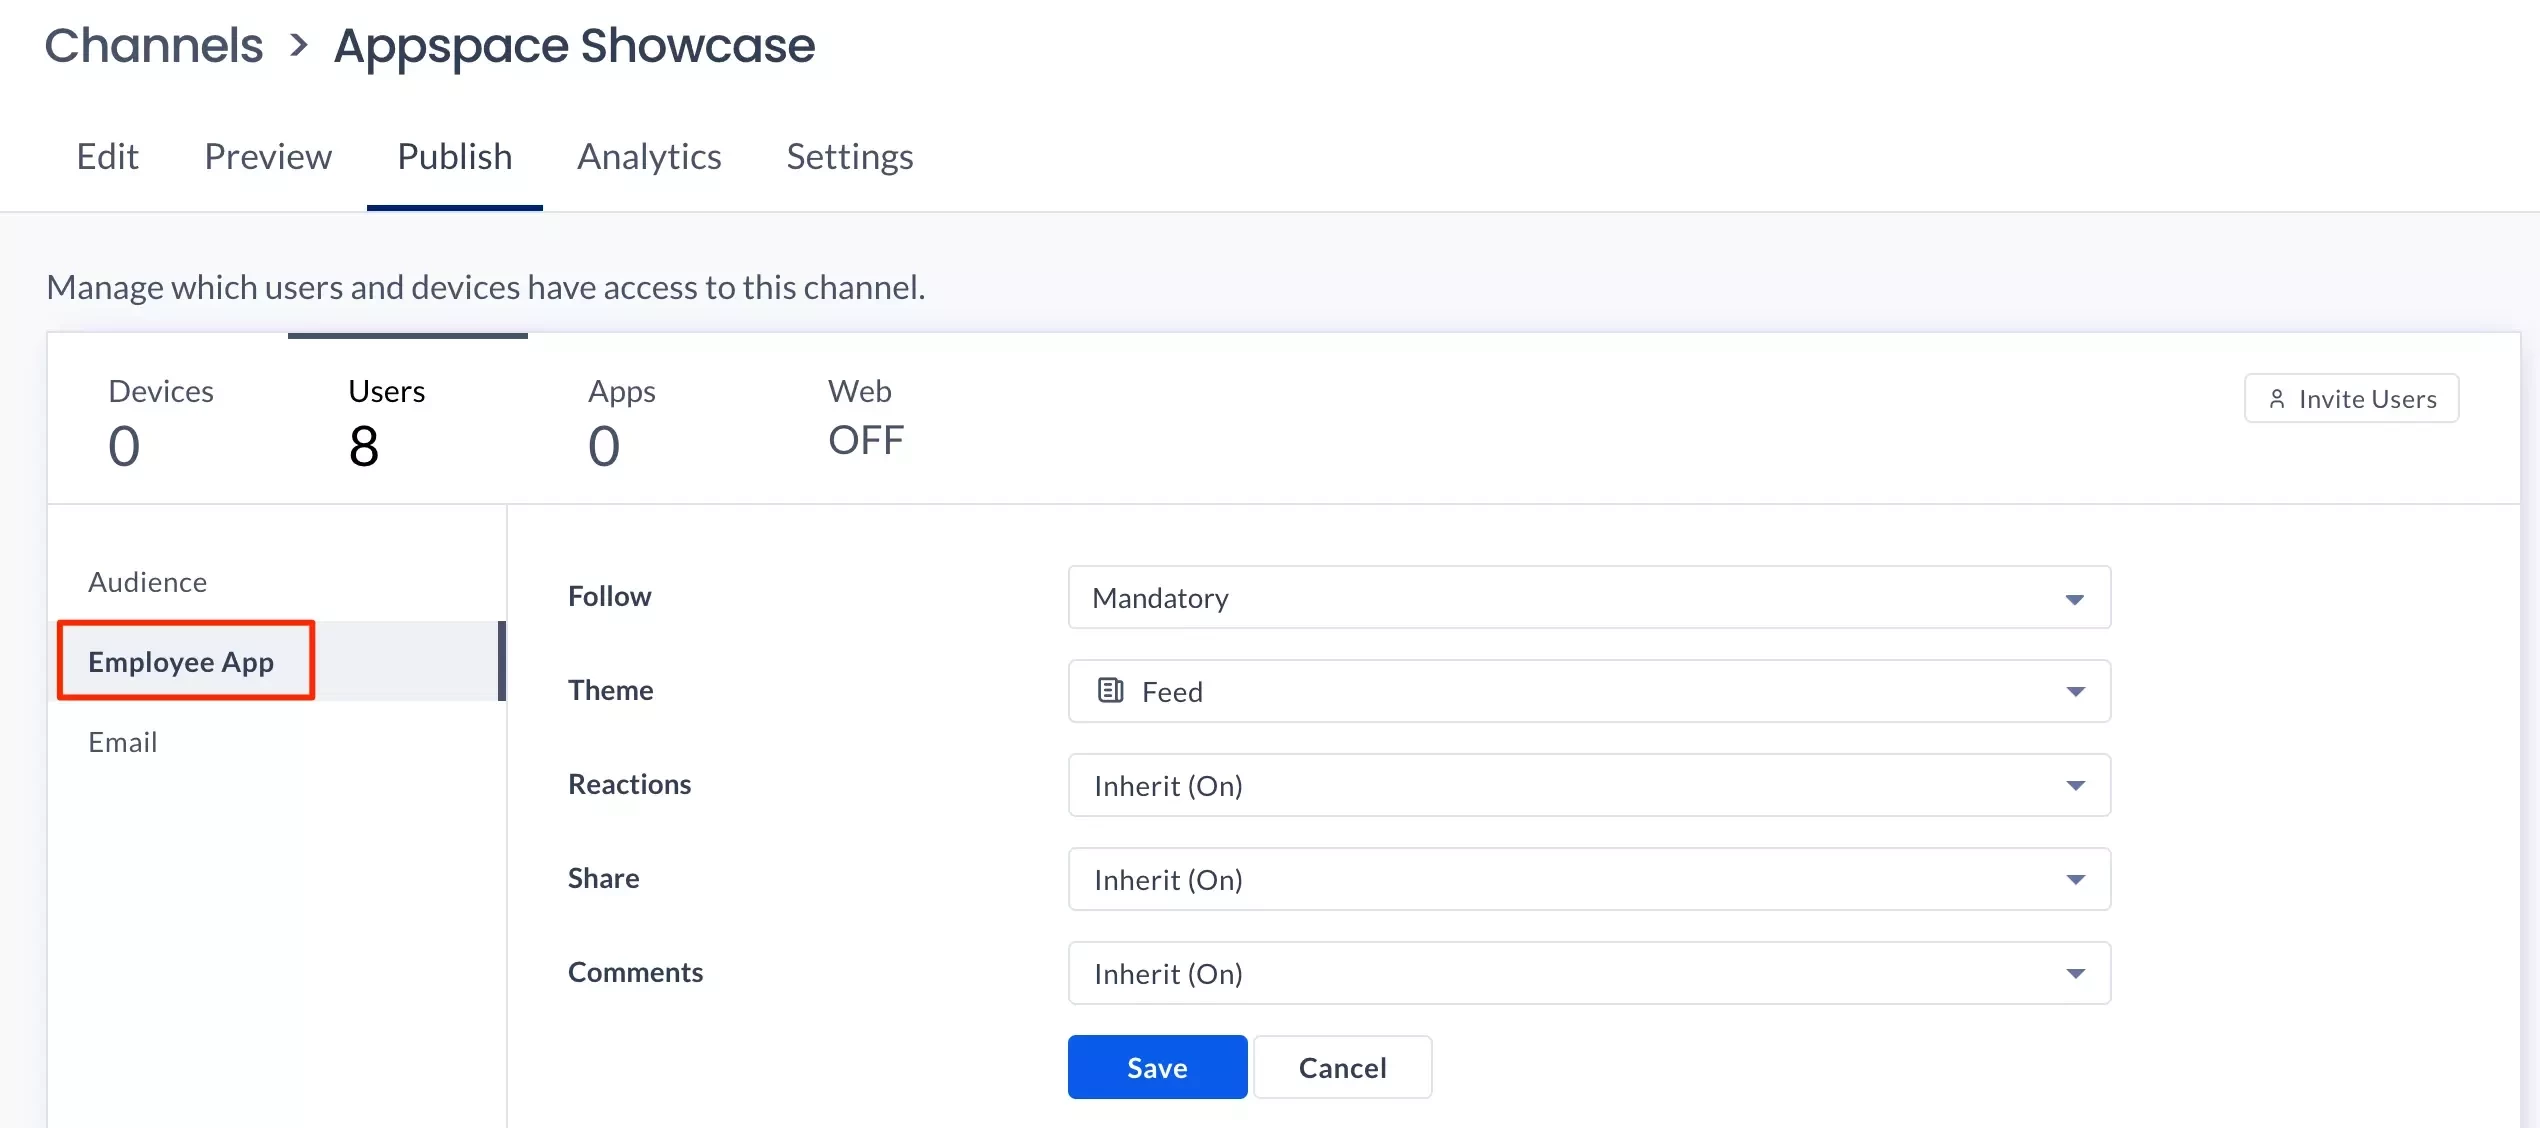Select Email in the side menu
This screenshot has width=2540, height=1128.
[123, 742]
